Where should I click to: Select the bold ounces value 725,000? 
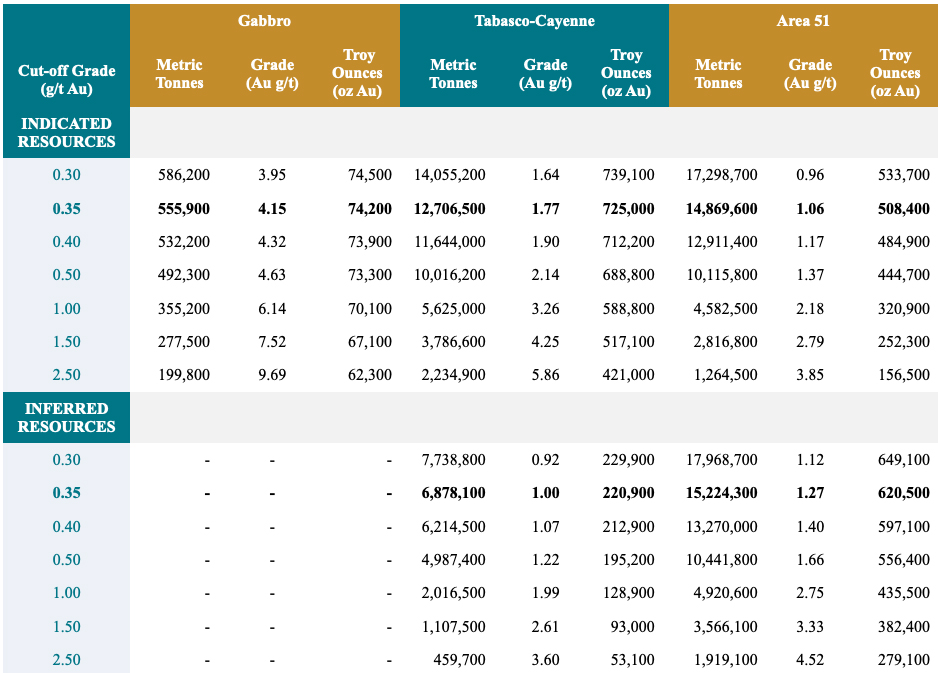point(628,209)
